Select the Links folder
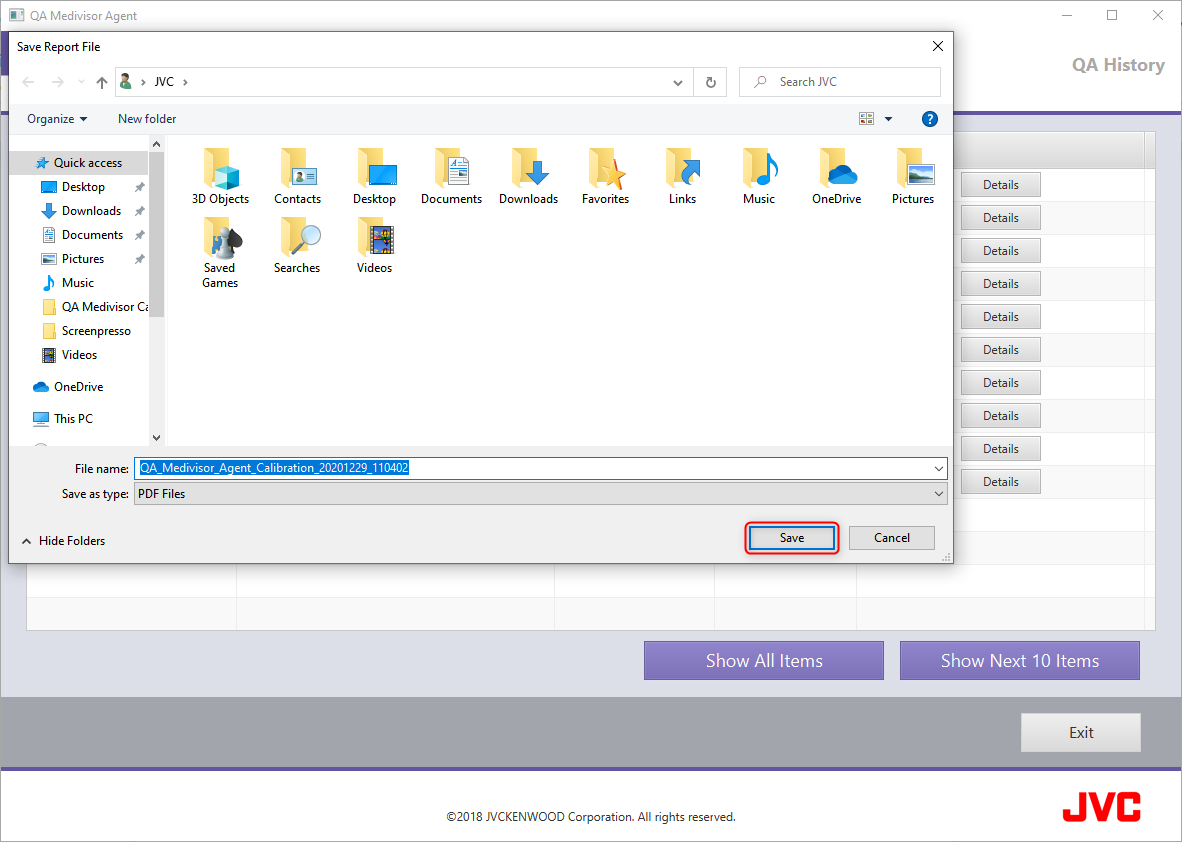Viewport: 1182px width, 842px height. (x=682, y=176)
